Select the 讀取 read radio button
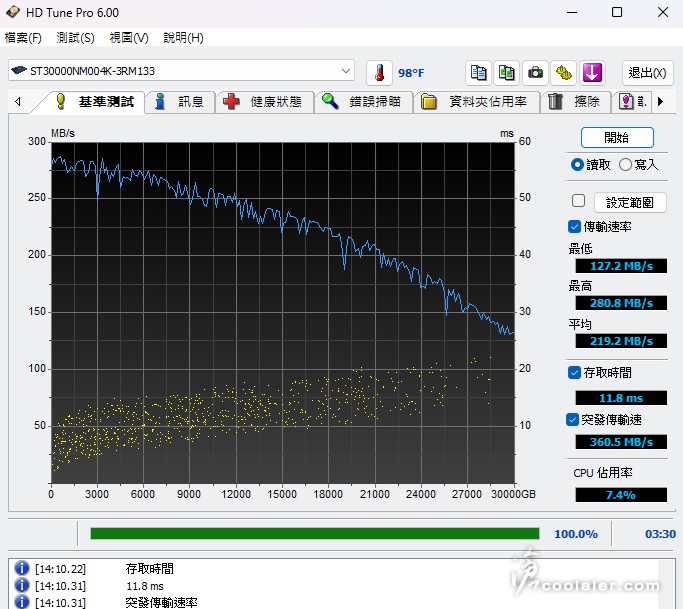The image size is (683, 609). click(577, 165)
